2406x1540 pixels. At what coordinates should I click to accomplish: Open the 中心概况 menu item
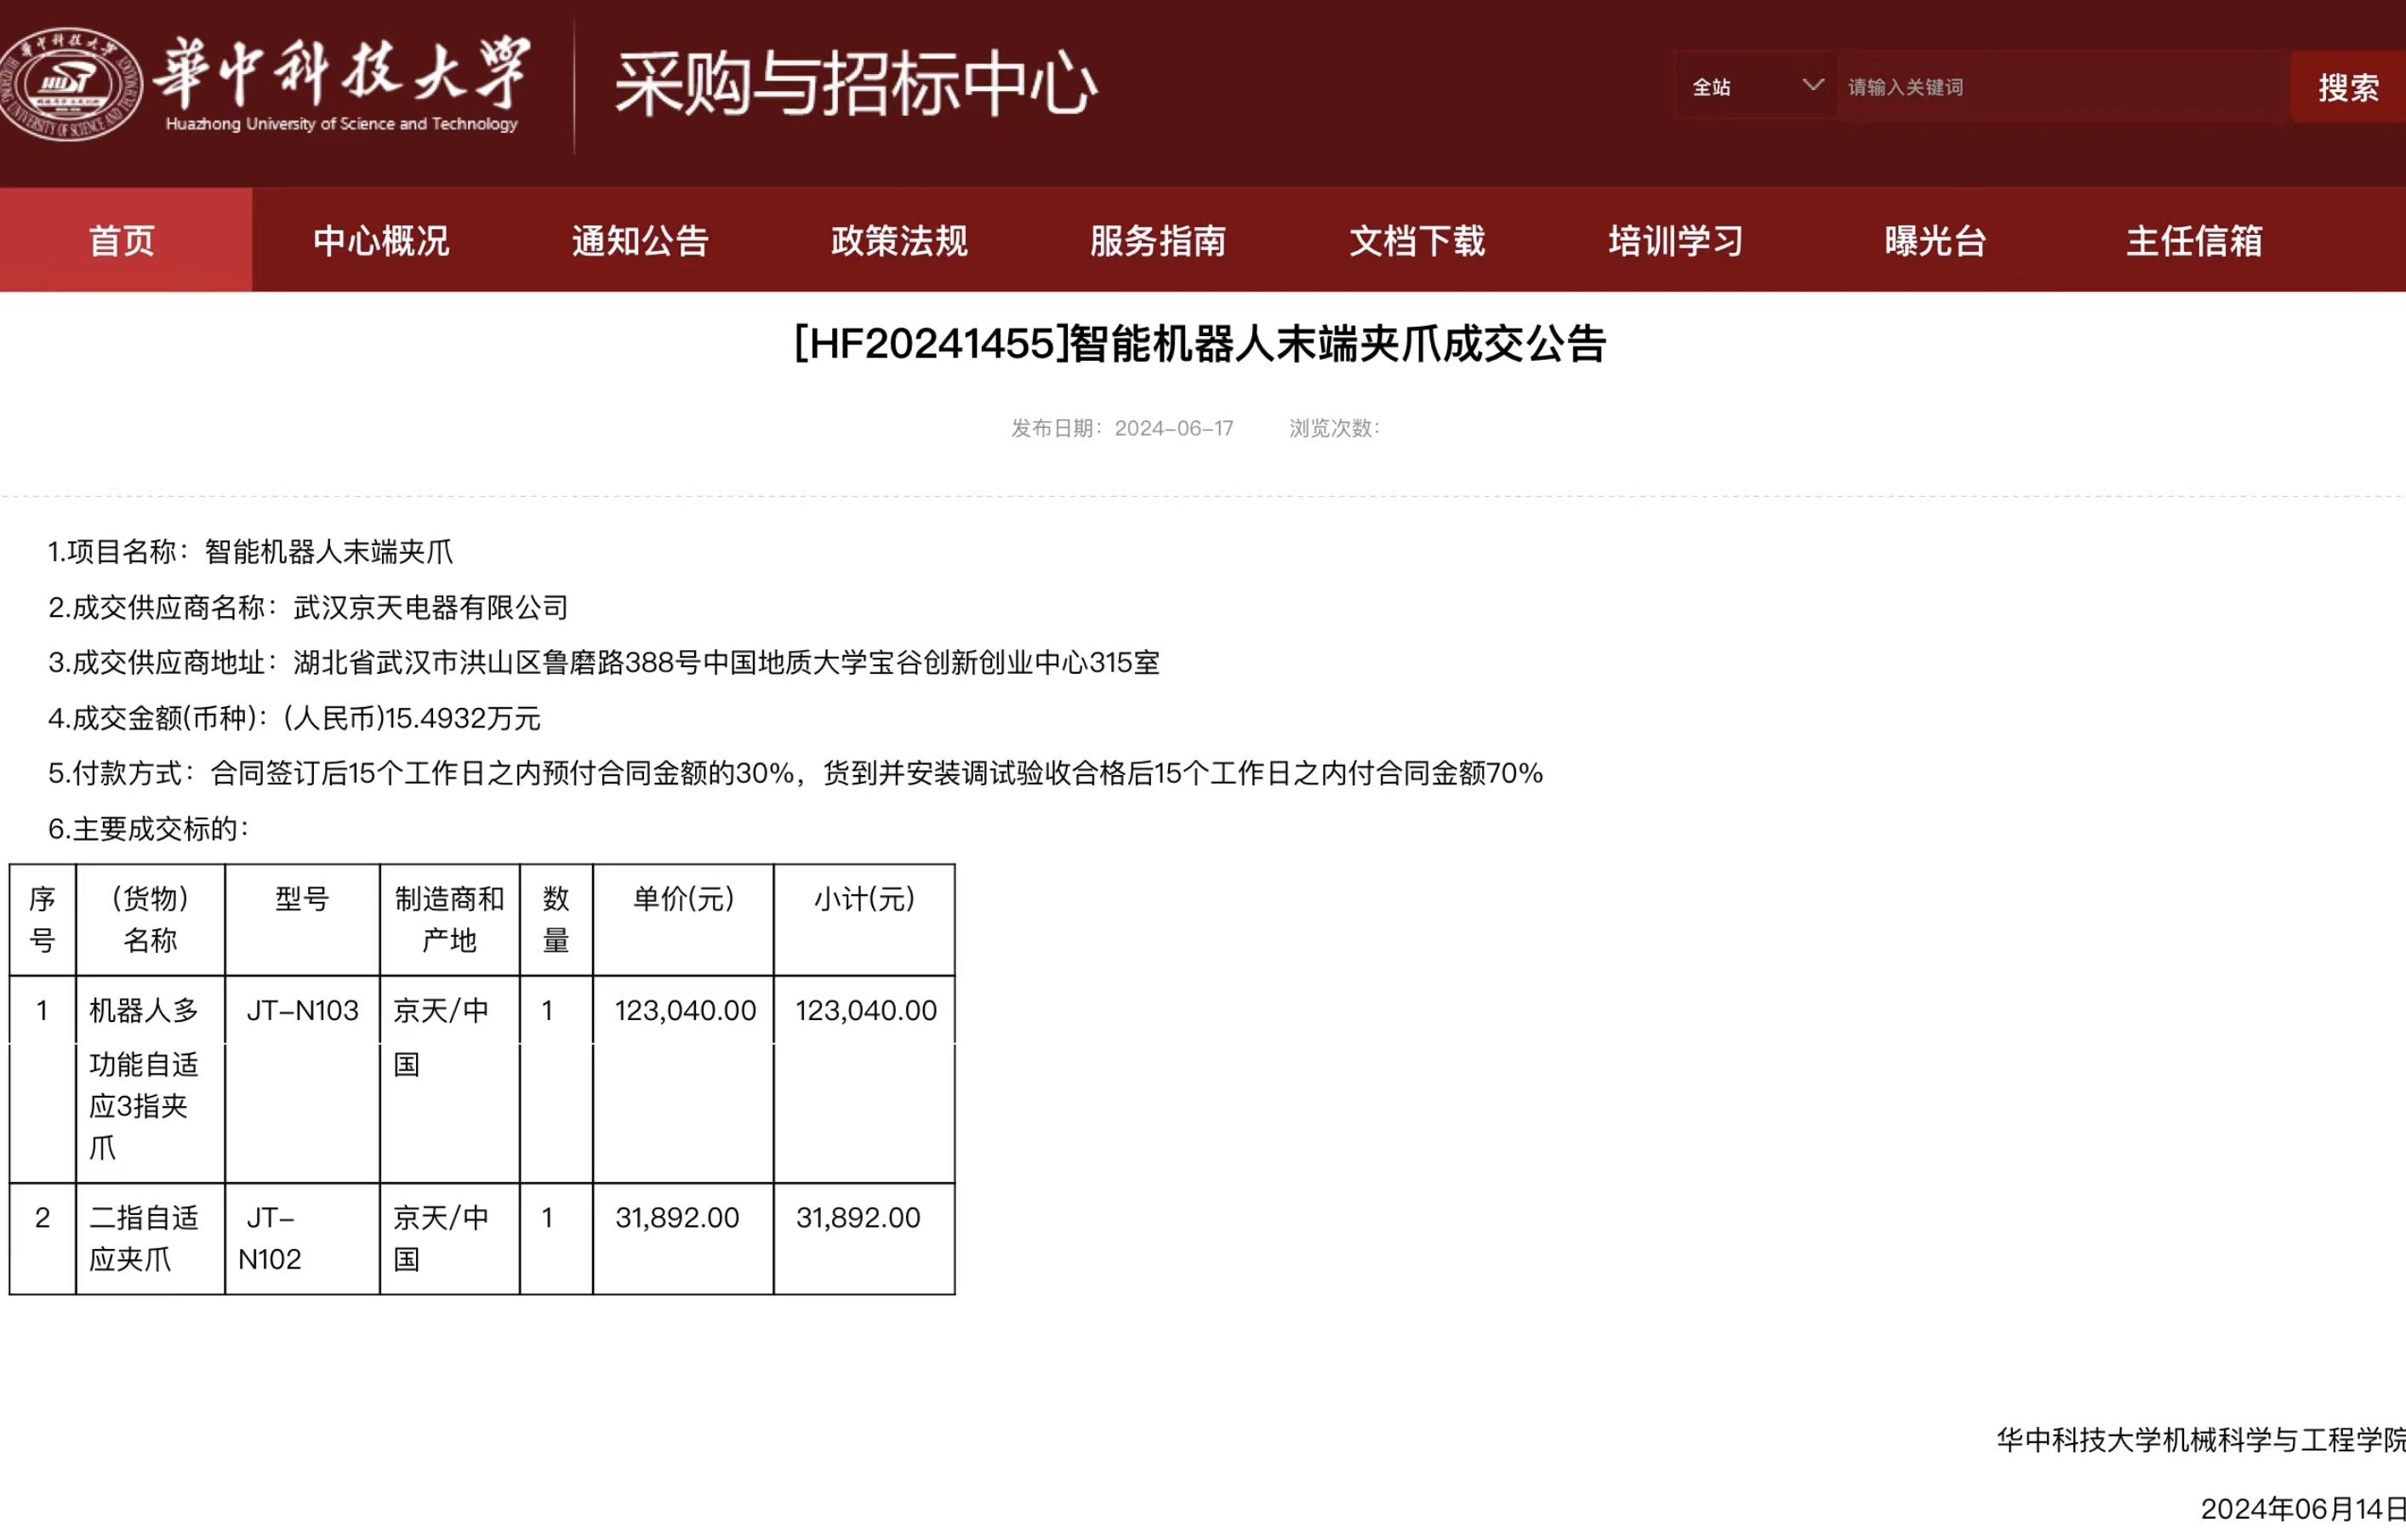tap(381, 241)
